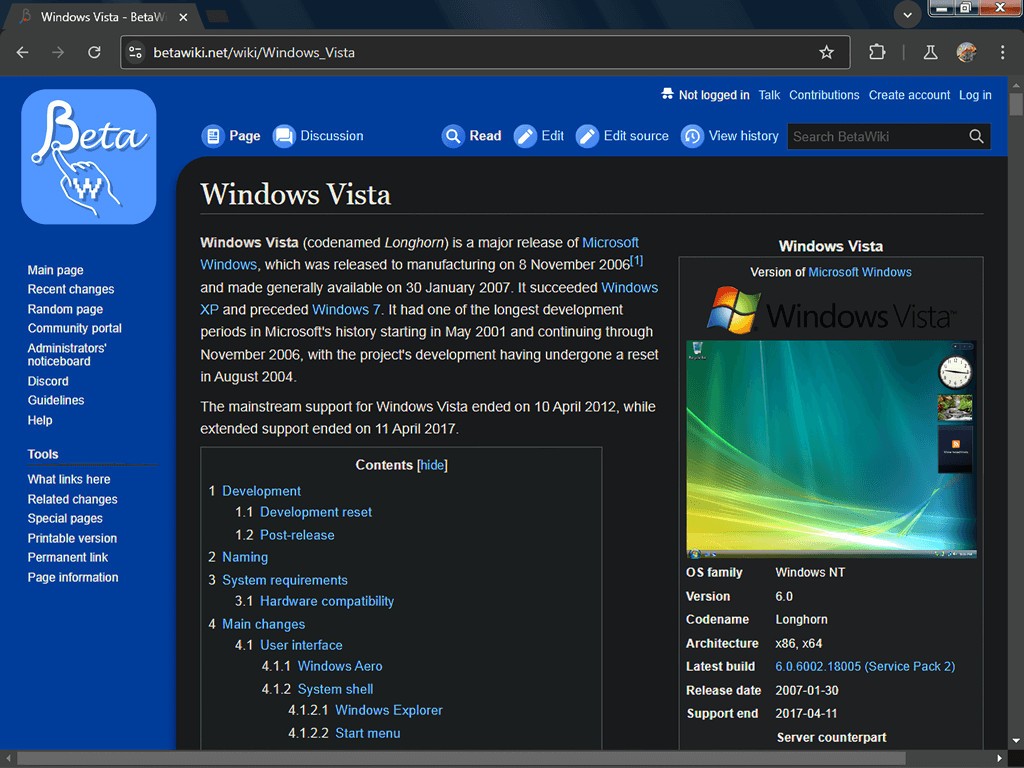Open the Edit tab
The image size is (1024, 768).
[x=552, y=136]
